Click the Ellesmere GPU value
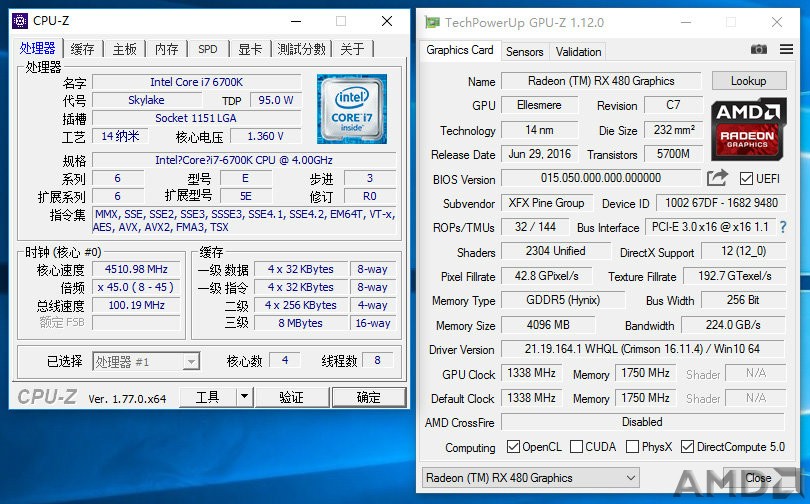The image size is (810, 504). click(x=539, y=105)
